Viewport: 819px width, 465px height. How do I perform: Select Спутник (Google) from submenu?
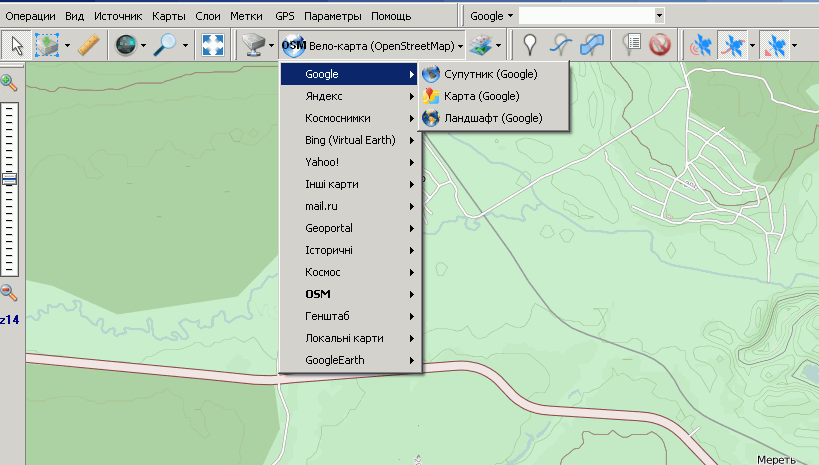click(490, 74)
